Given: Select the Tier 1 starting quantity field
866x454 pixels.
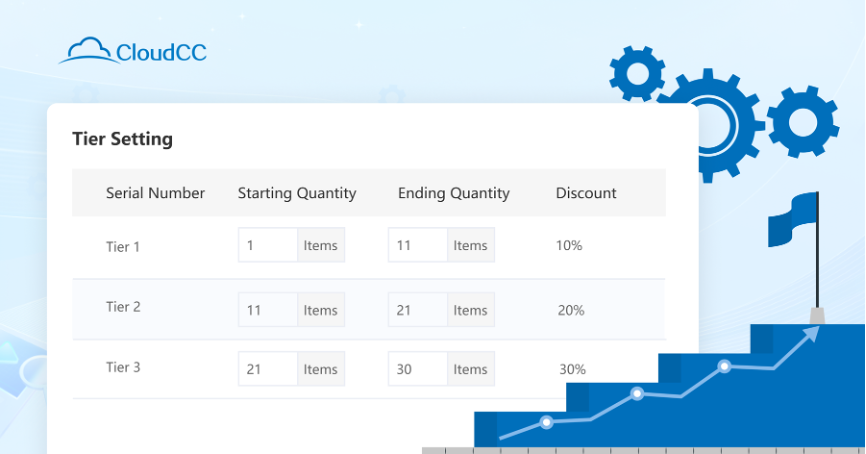Looking at the screenshot, I should point(267,245).
